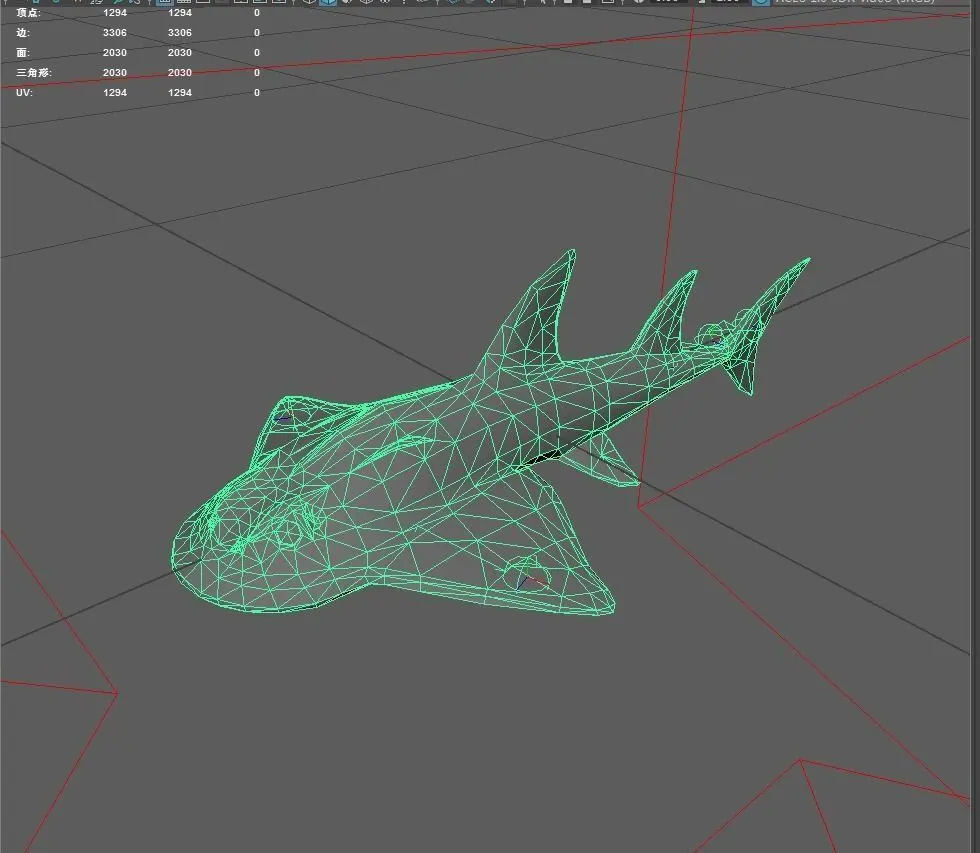This screenshot has height=853, width=980.
Task: Click the UV label in the poly count HUD
Action: (24, 92)
